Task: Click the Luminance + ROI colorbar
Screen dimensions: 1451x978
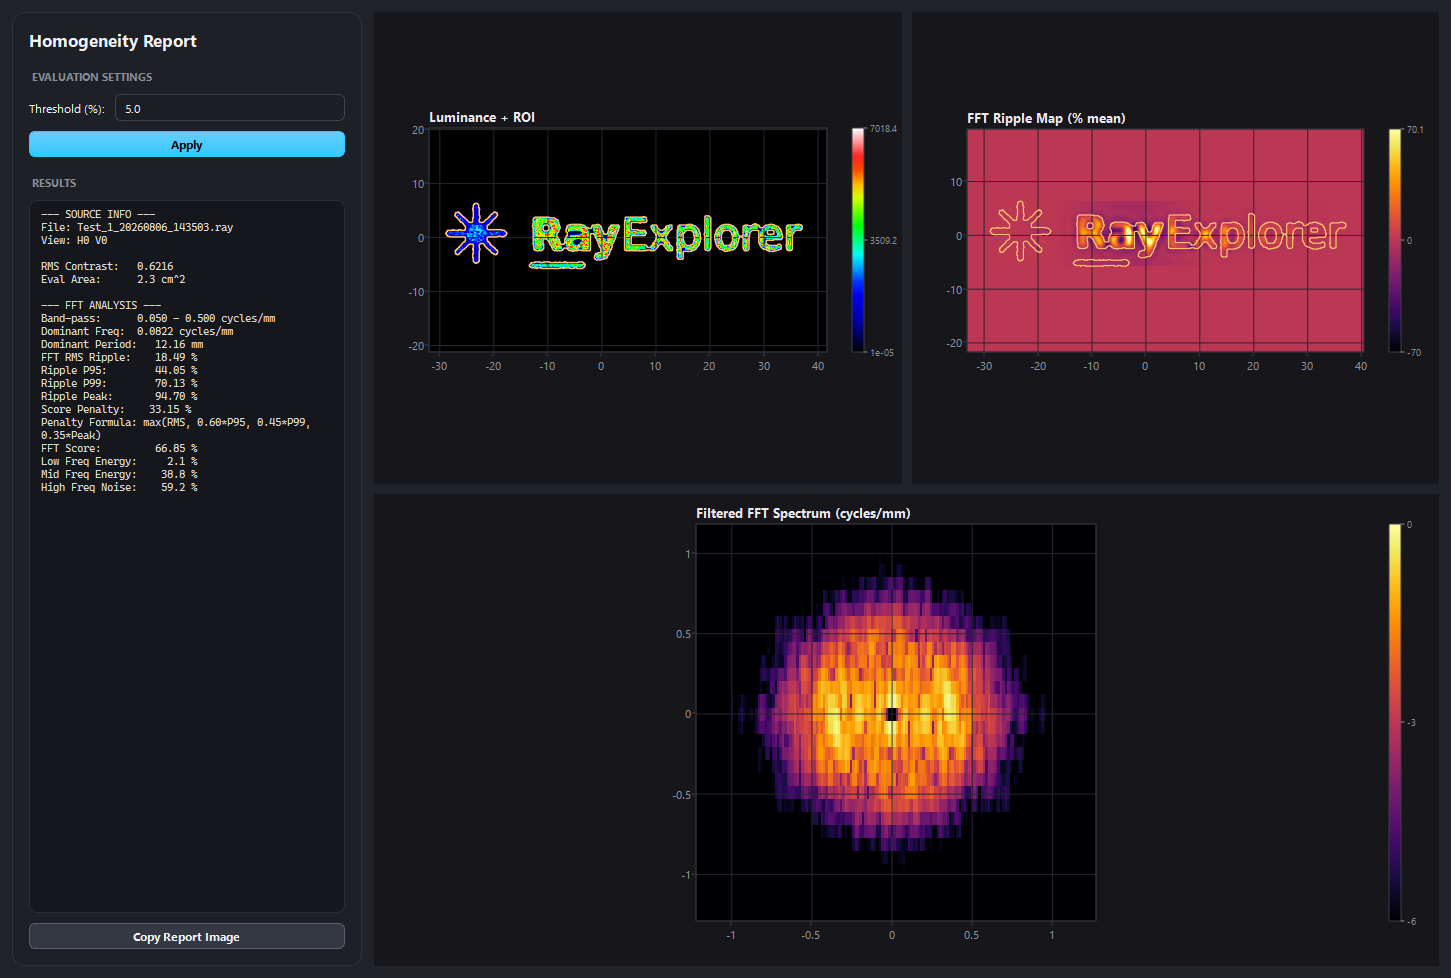Action: point(858,240)
